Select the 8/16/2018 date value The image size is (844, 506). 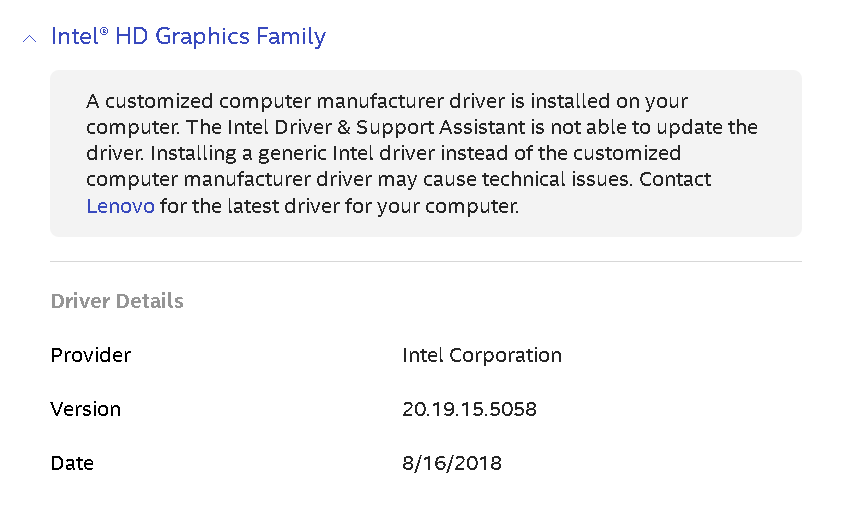(451, 463)
